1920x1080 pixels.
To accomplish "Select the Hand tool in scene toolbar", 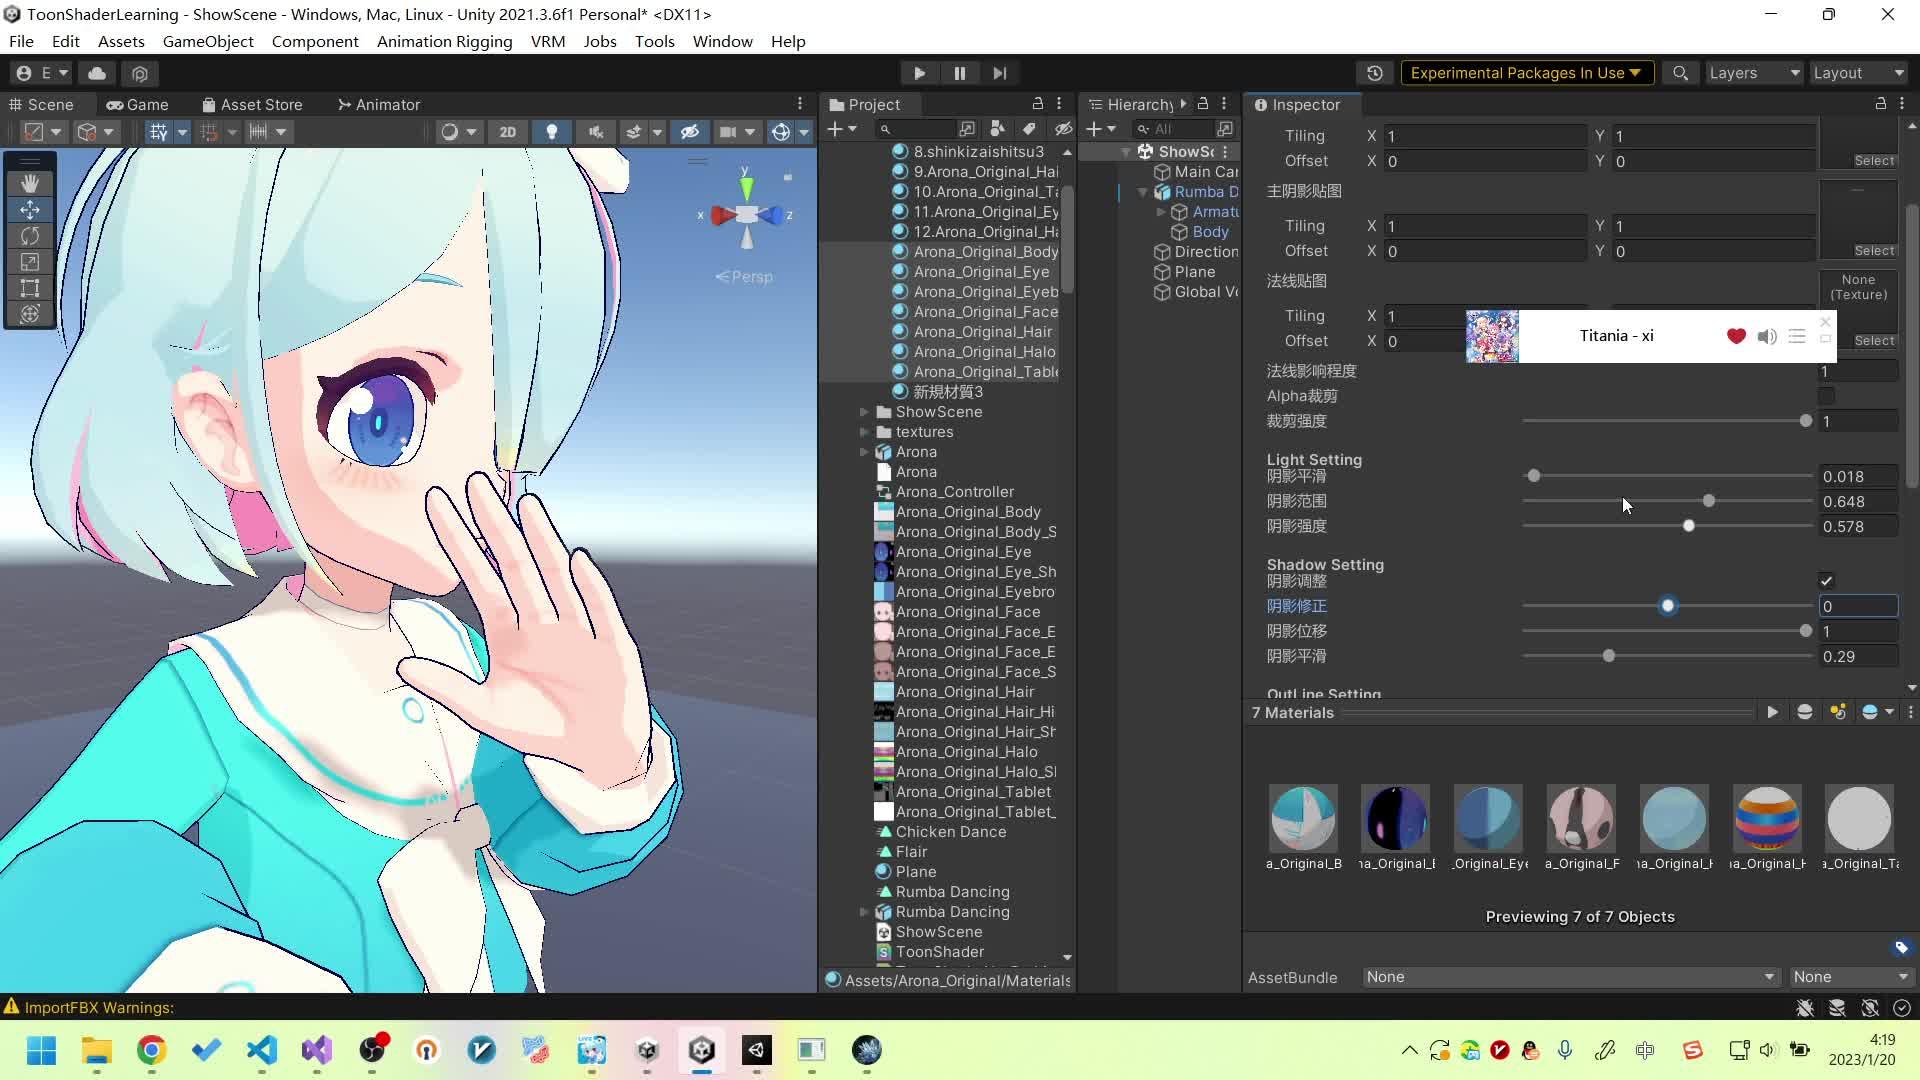I will (30, 183).
